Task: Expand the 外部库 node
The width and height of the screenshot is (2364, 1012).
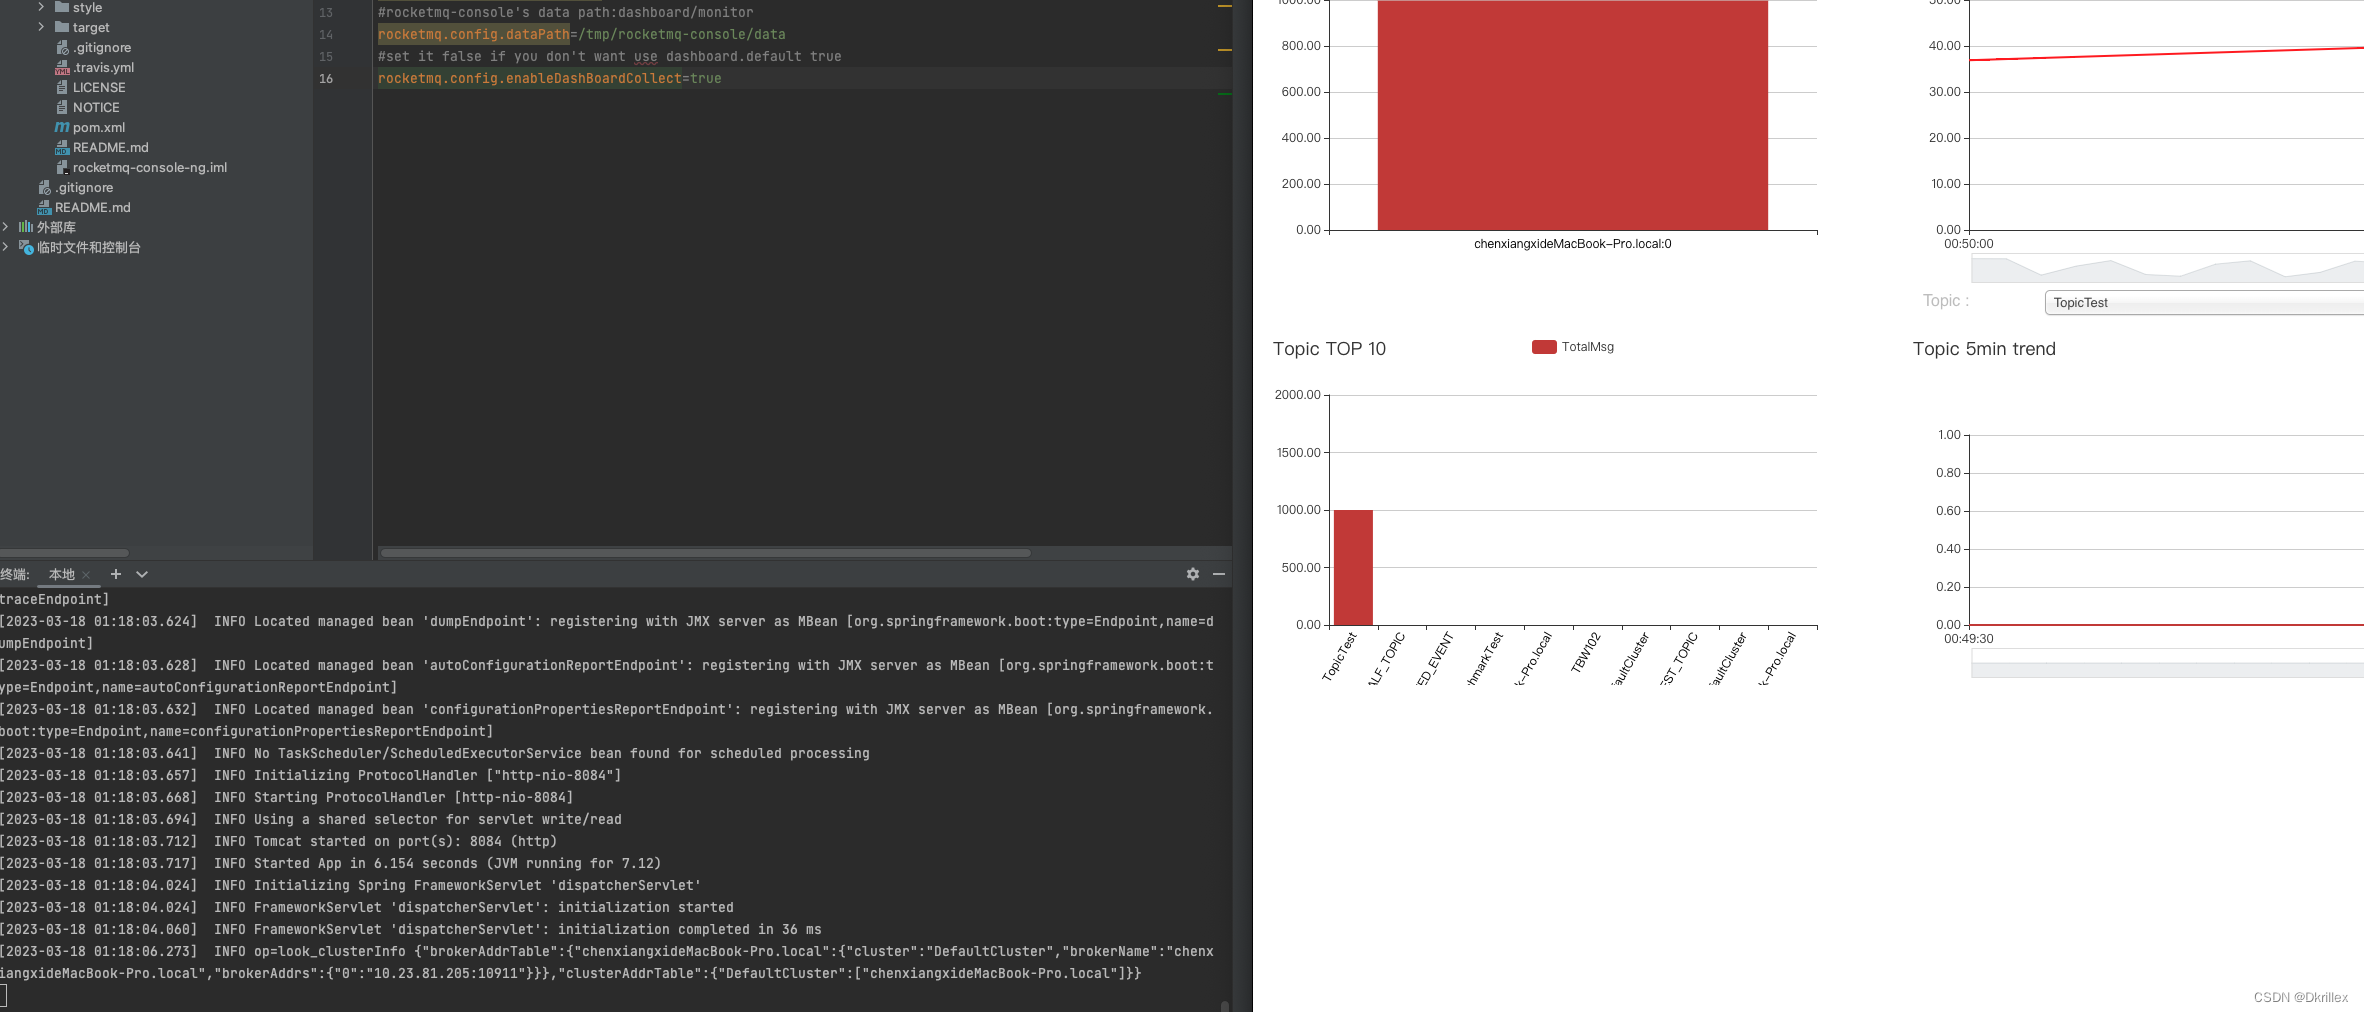Action: coord(5,227)
